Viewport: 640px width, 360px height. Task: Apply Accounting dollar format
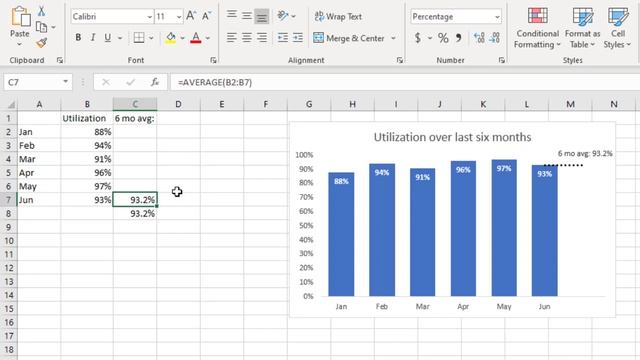418,38
